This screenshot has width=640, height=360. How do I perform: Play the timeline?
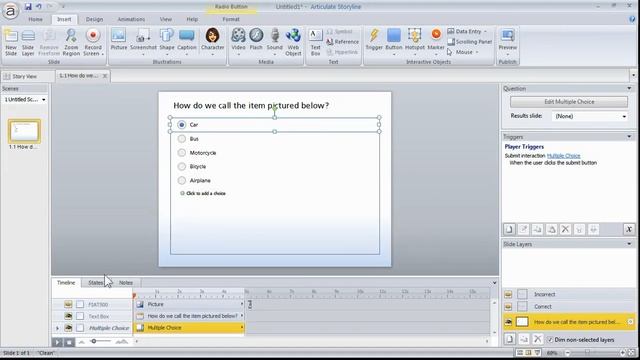[x=57, y=342]
